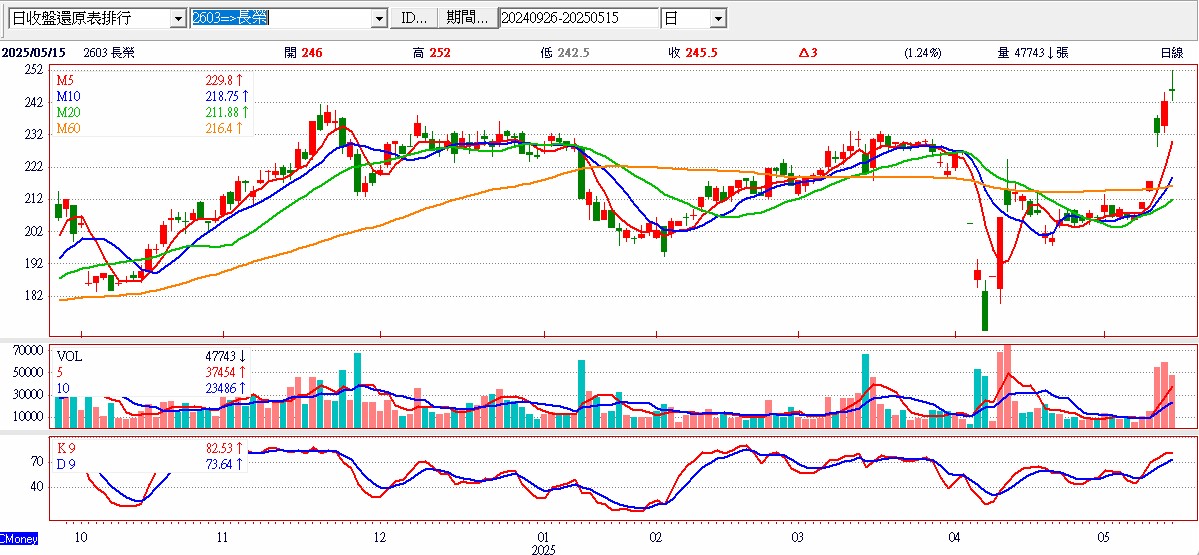This screenshot has height=555, width=1199.
Task: Click the M60 moving average label
Action: click(68, 128)
